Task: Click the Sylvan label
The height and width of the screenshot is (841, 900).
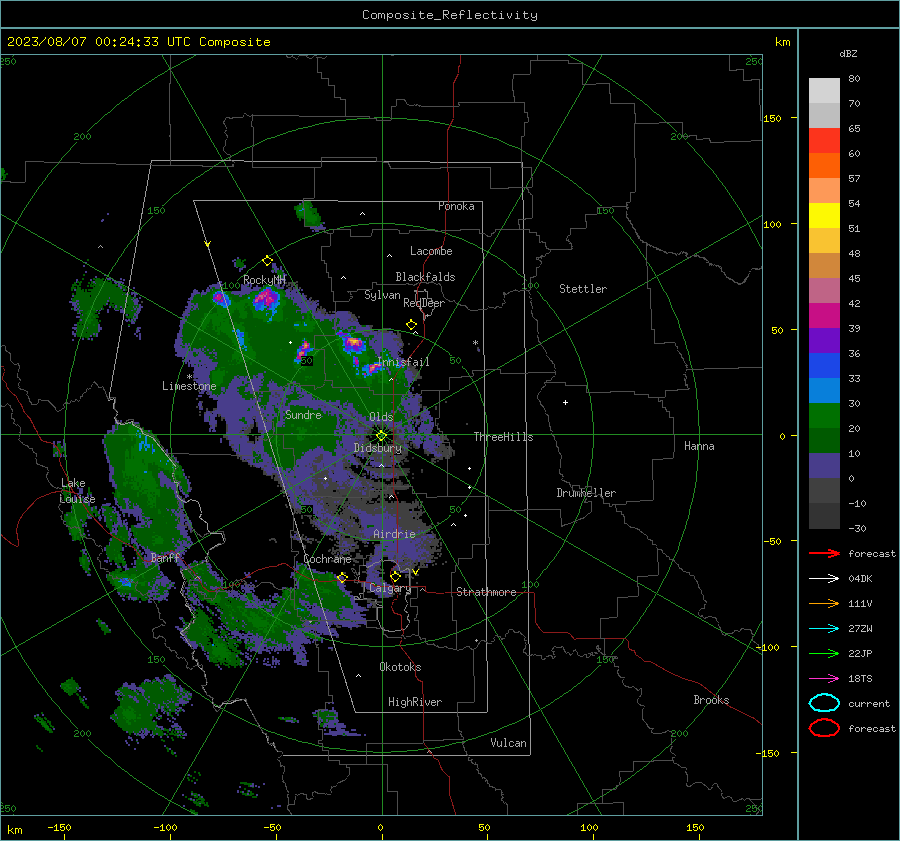Action: (382, 295)
